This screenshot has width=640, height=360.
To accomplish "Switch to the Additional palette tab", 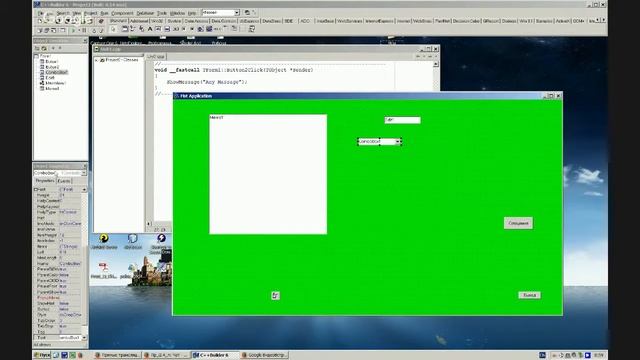I will point(139,21).
